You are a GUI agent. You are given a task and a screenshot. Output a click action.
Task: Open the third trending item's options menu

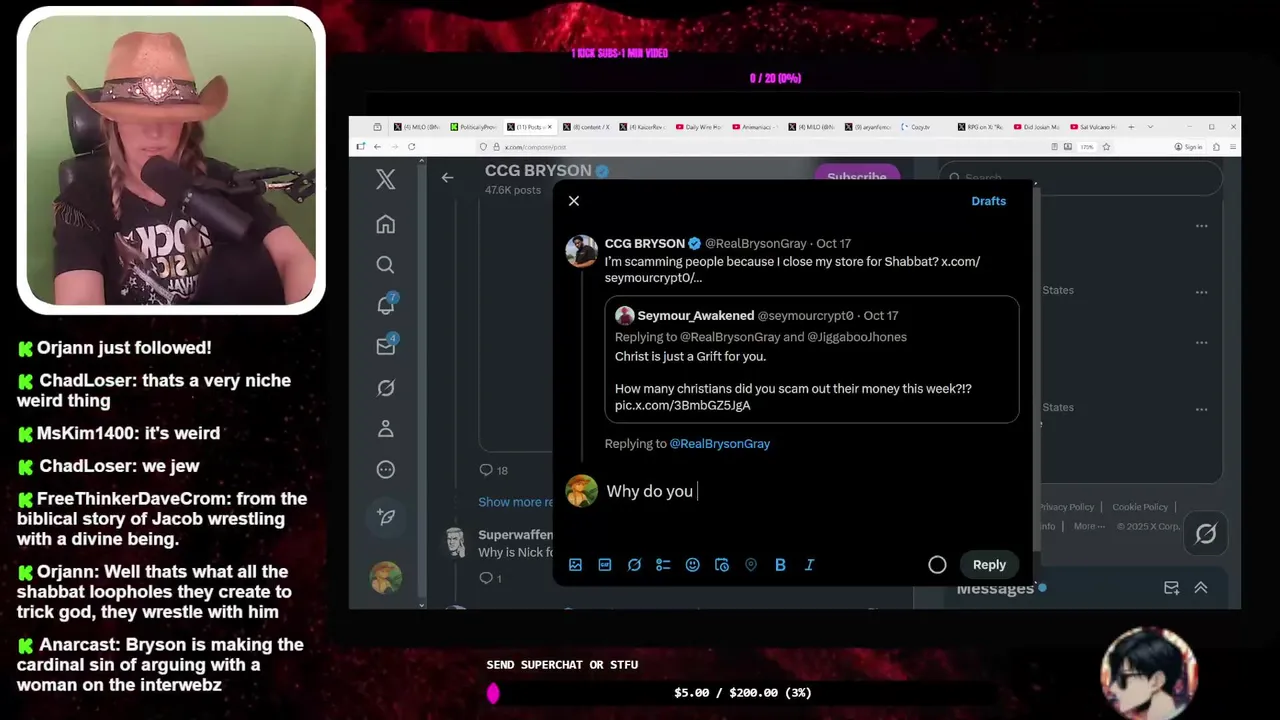[x=1201, y=343]
